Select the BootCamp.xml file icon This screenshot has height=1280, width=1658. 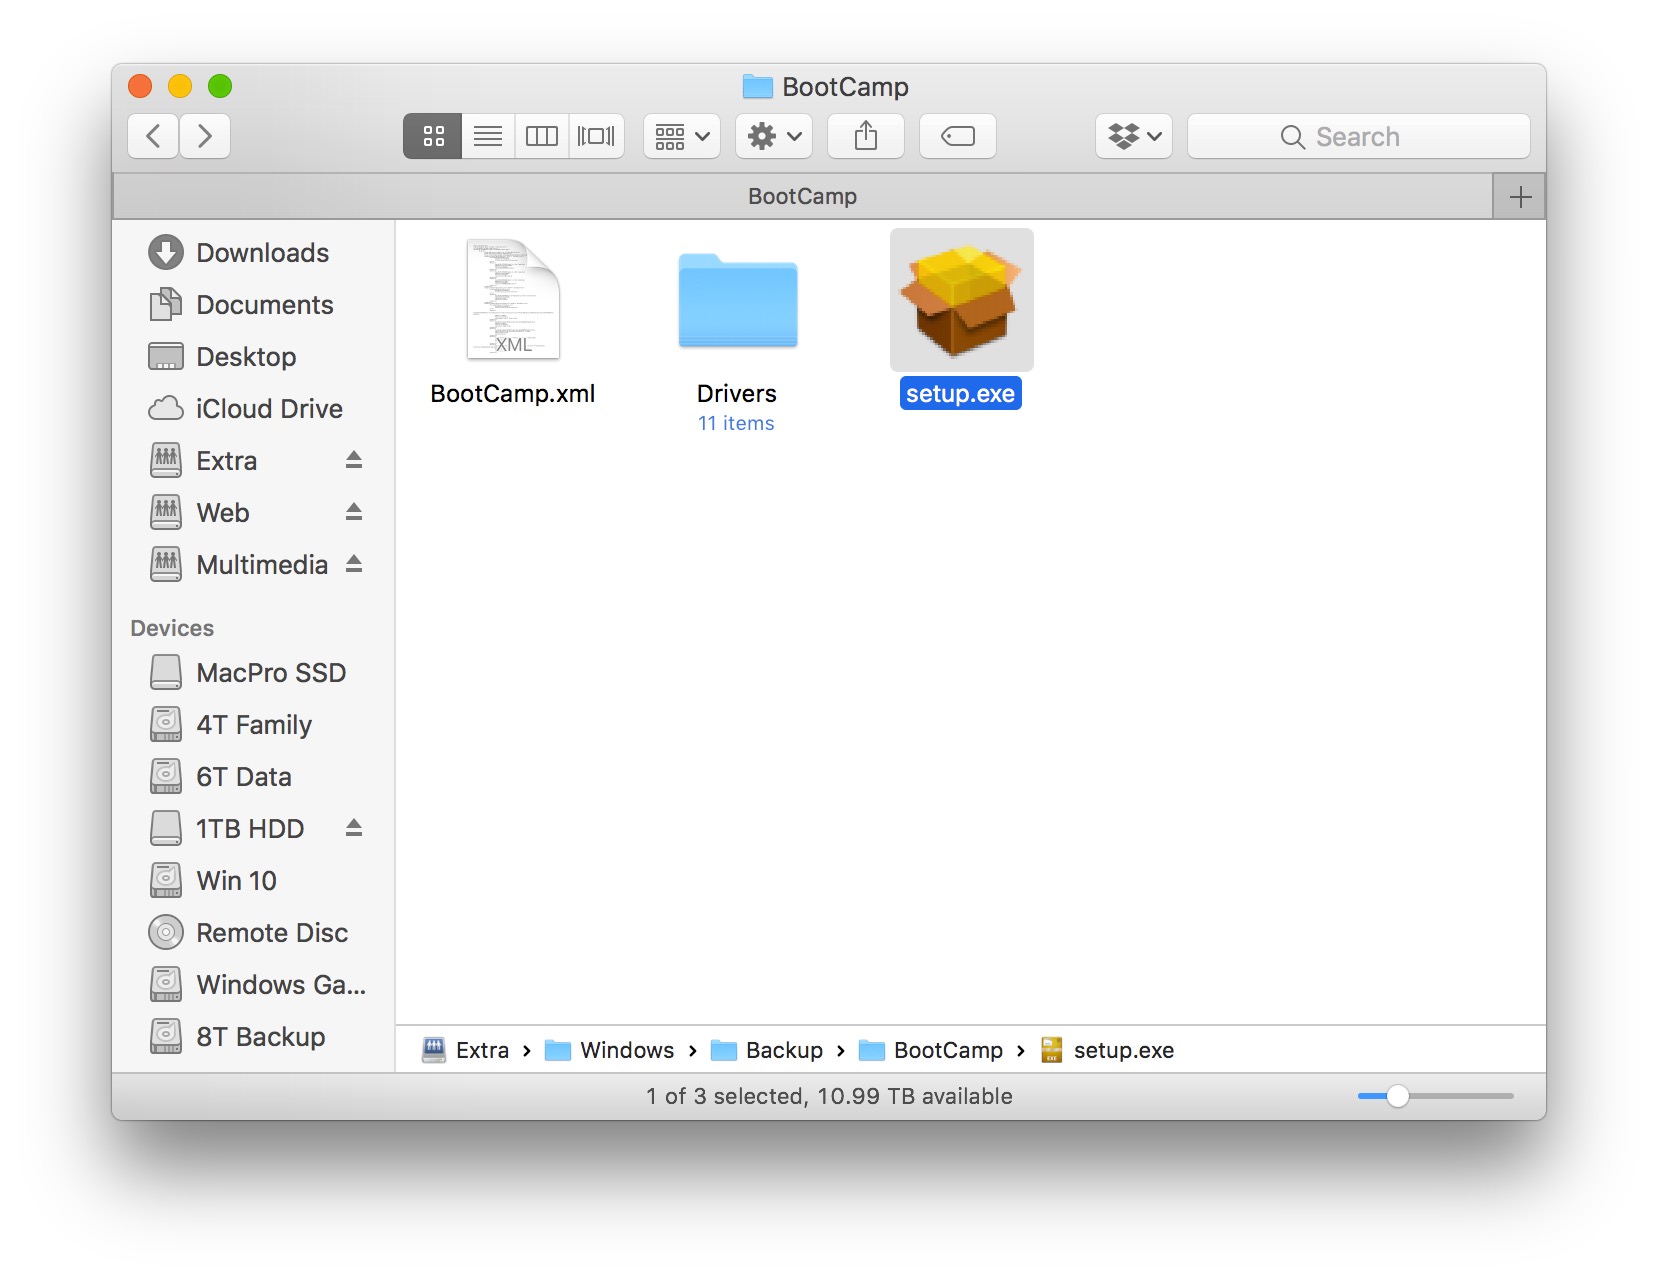pyautogui.click(x=513, y=300)
